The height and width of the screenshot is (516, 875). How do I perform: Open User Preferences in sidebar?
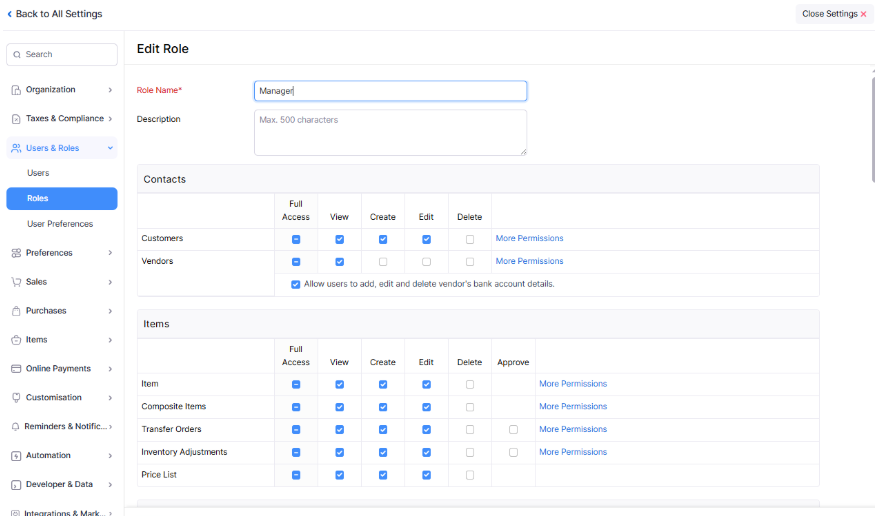(x=60, y=224)
